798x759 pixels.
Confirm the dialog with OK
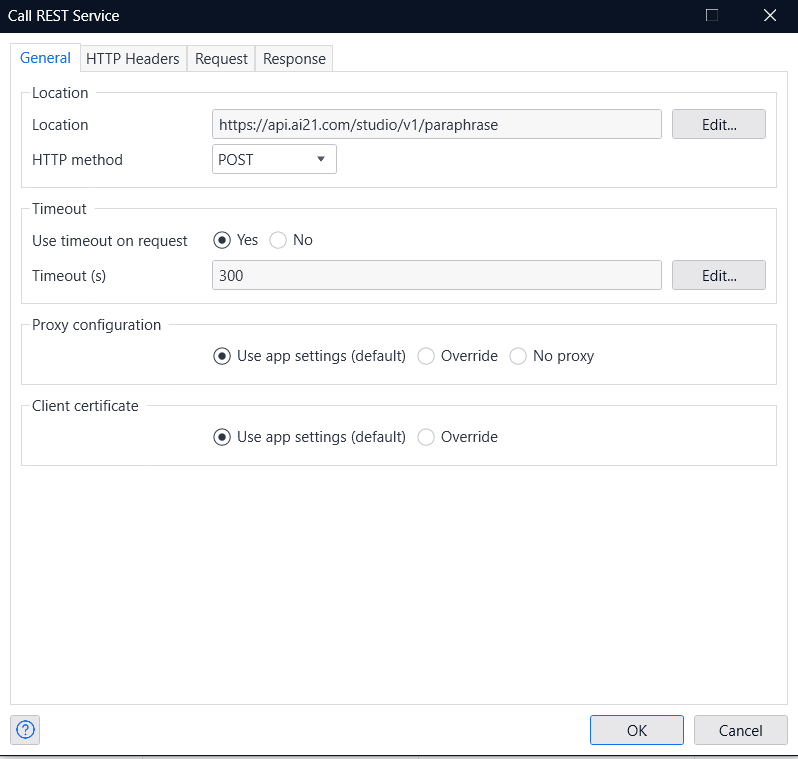pos(637,730)
